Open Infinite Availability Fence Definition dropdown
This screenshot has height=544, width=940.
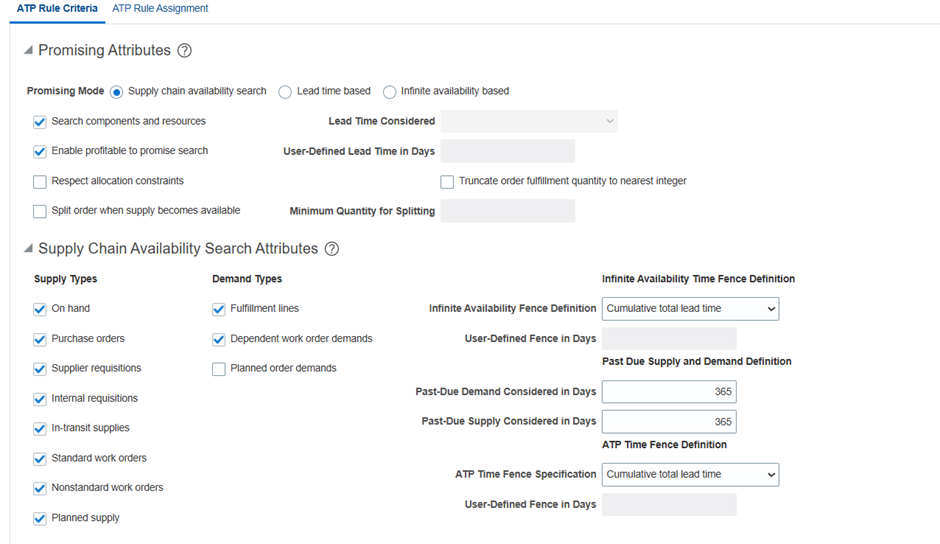[691, 309]
